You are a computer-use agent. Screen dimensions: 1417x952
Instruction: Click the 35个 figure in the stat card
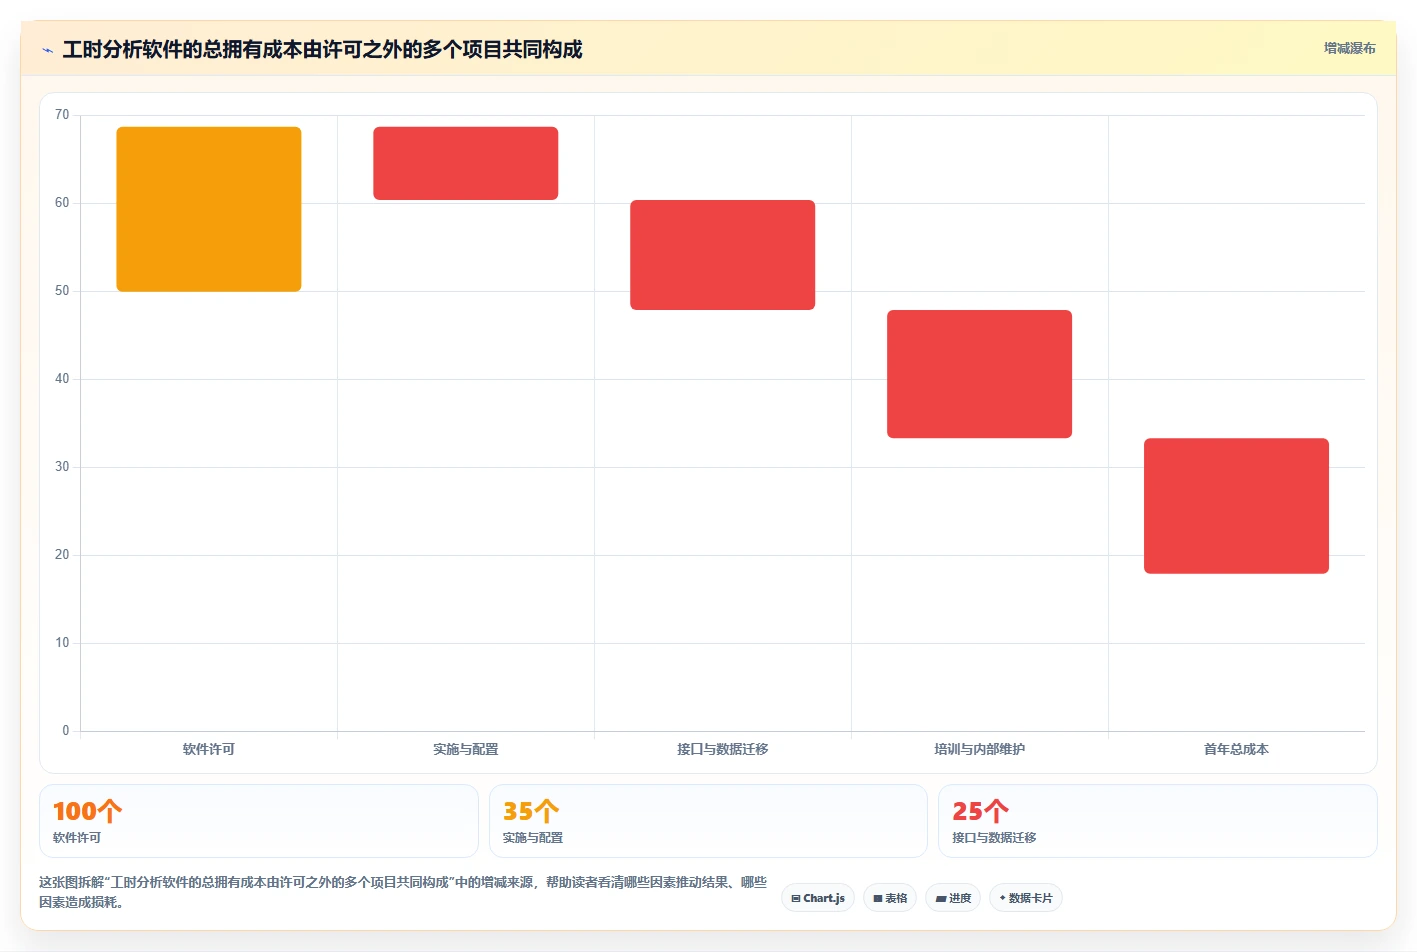[x=531, y=811]
